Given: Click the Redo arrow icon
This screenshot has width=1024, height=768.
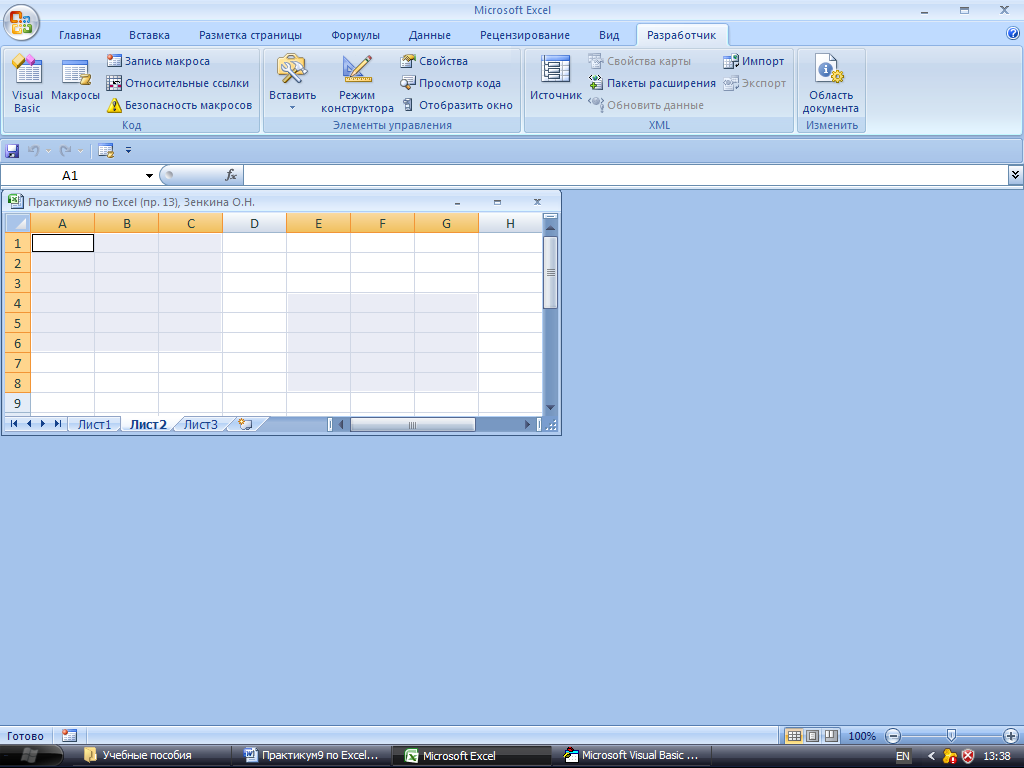Looking at the screenshot, I should [x=65, y=151].
